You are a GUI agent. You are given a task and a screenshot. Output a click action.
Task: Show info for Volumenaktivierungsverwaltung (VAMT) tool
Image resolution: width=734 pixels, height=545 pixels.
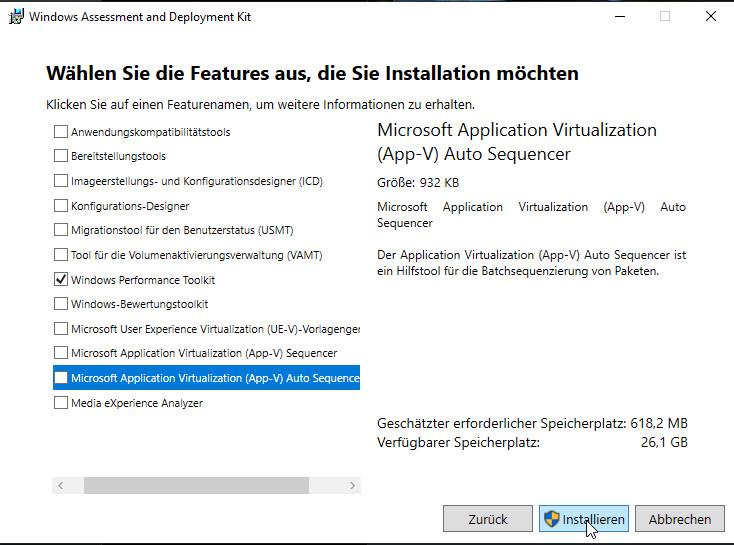tap(196, 255)
